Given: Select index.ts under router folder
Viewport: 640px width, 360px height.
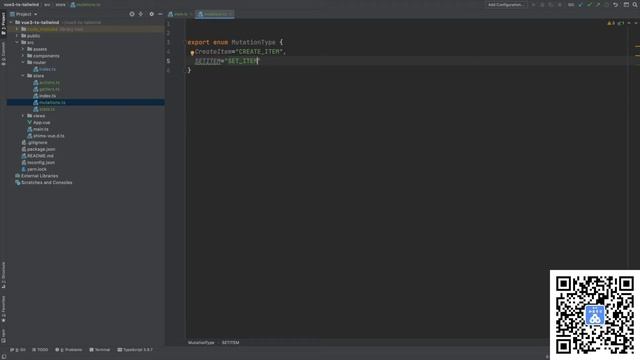Looking at the screenshot, I should coord(44,69).
